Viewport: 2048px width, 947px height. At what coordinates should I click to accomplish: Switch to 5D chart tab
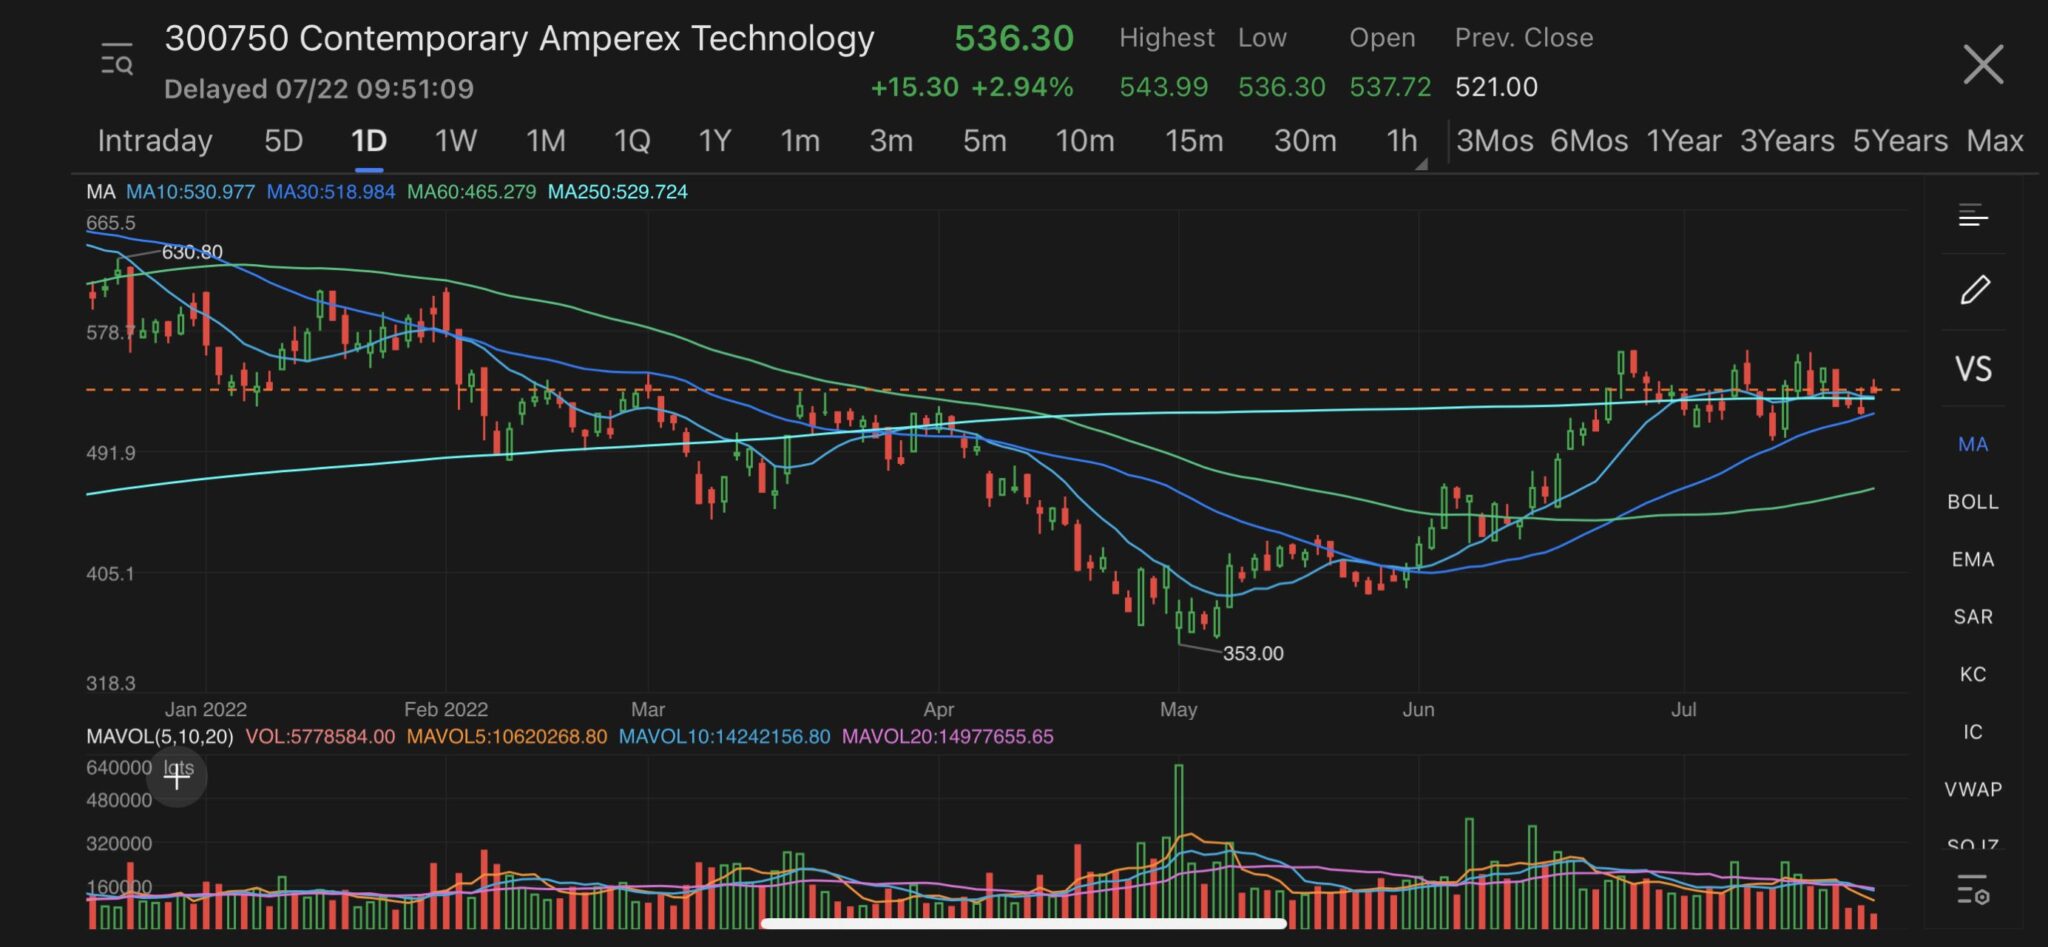click(283, 141)
